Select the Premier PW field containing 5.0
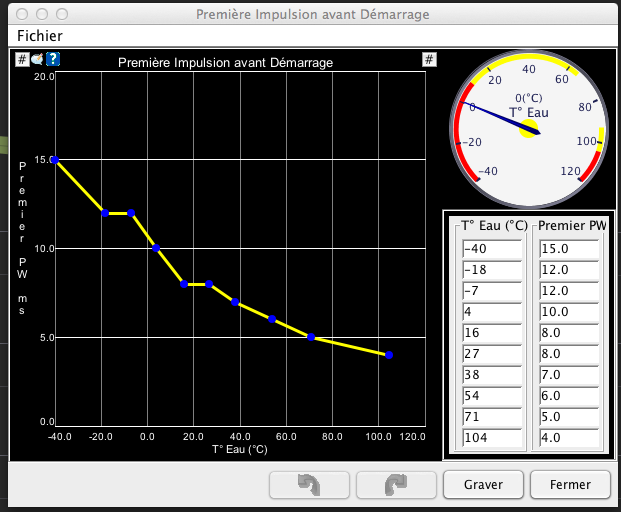Screen dimensions: 621x512 pyautogui.click(x=569, y=417)
